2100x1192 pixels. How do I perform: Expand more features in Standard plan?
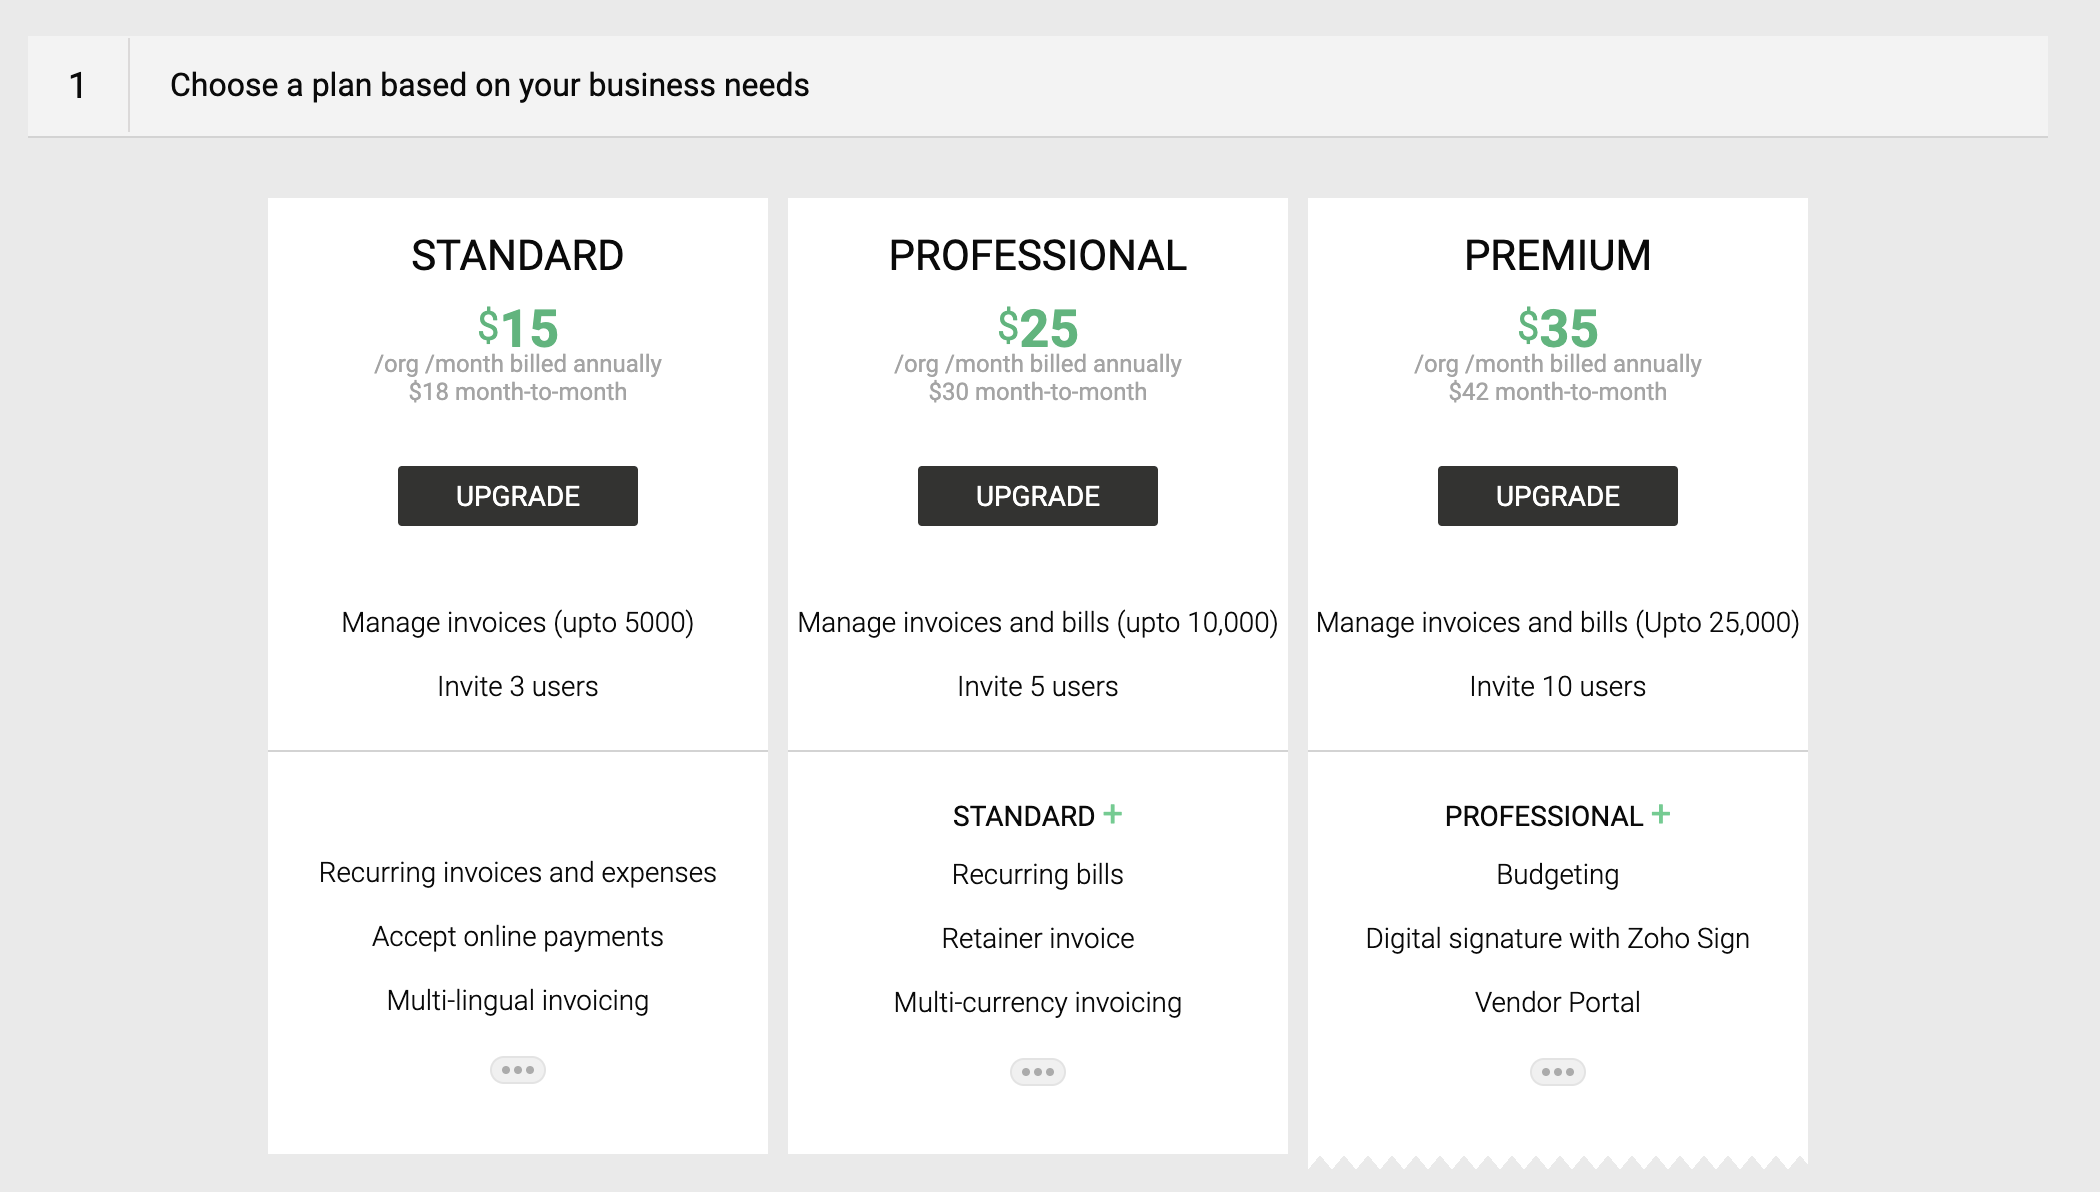tap(517, 1070)
